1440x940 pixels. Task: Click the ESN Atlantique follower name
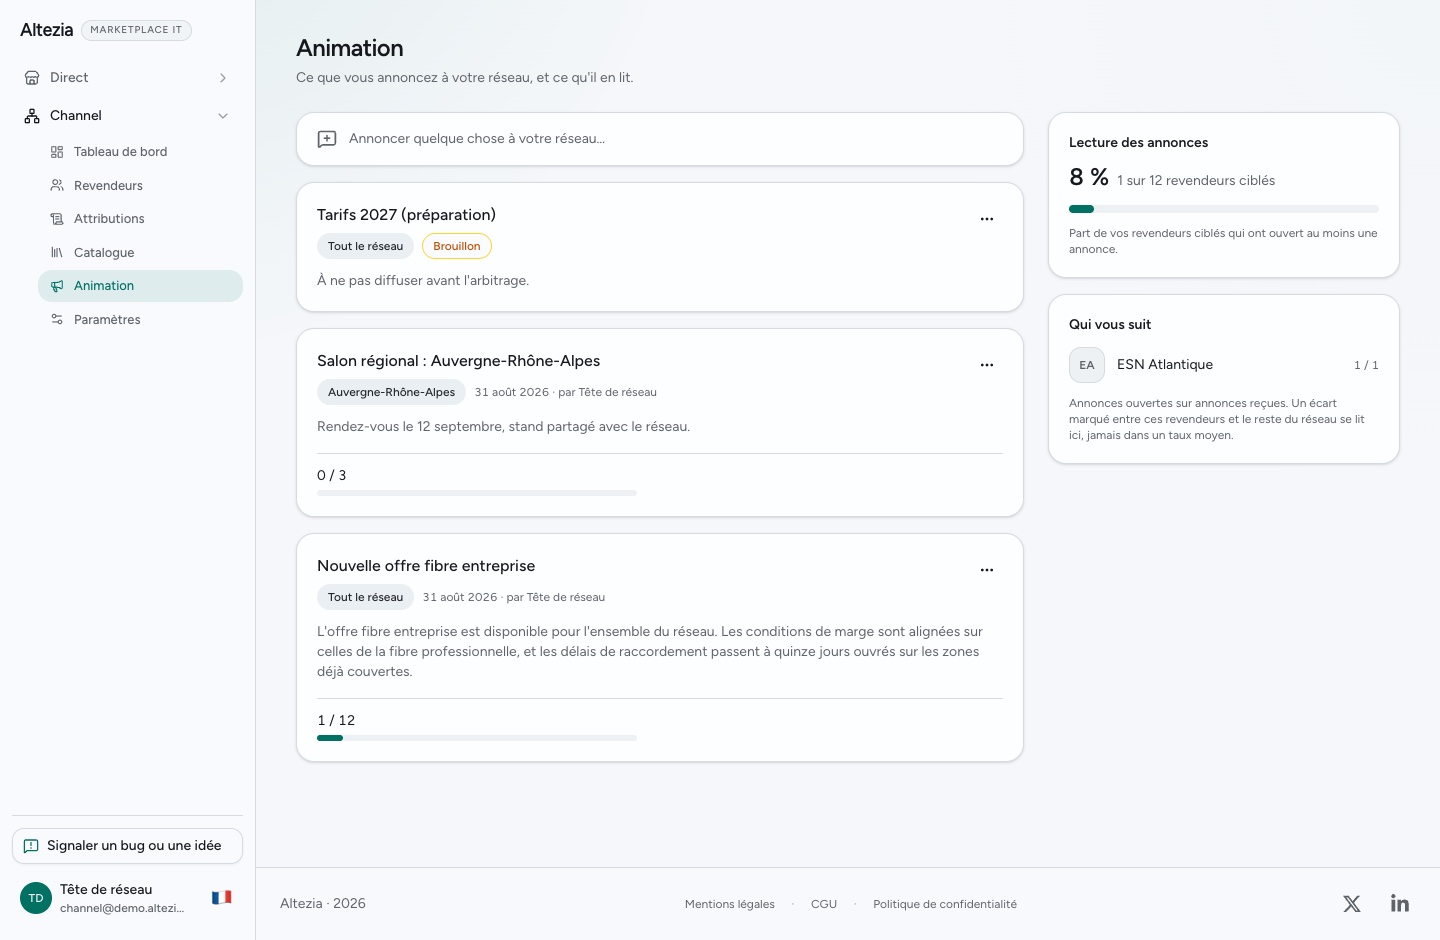pos(1165,365)
